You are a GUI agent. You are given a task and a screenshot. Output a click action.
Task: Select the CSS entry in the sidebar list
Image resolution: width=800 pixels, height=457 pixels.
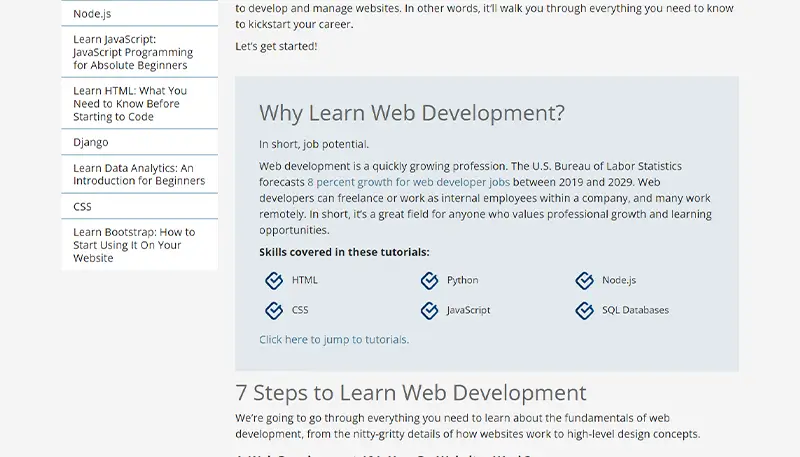[x=82, y=207]
